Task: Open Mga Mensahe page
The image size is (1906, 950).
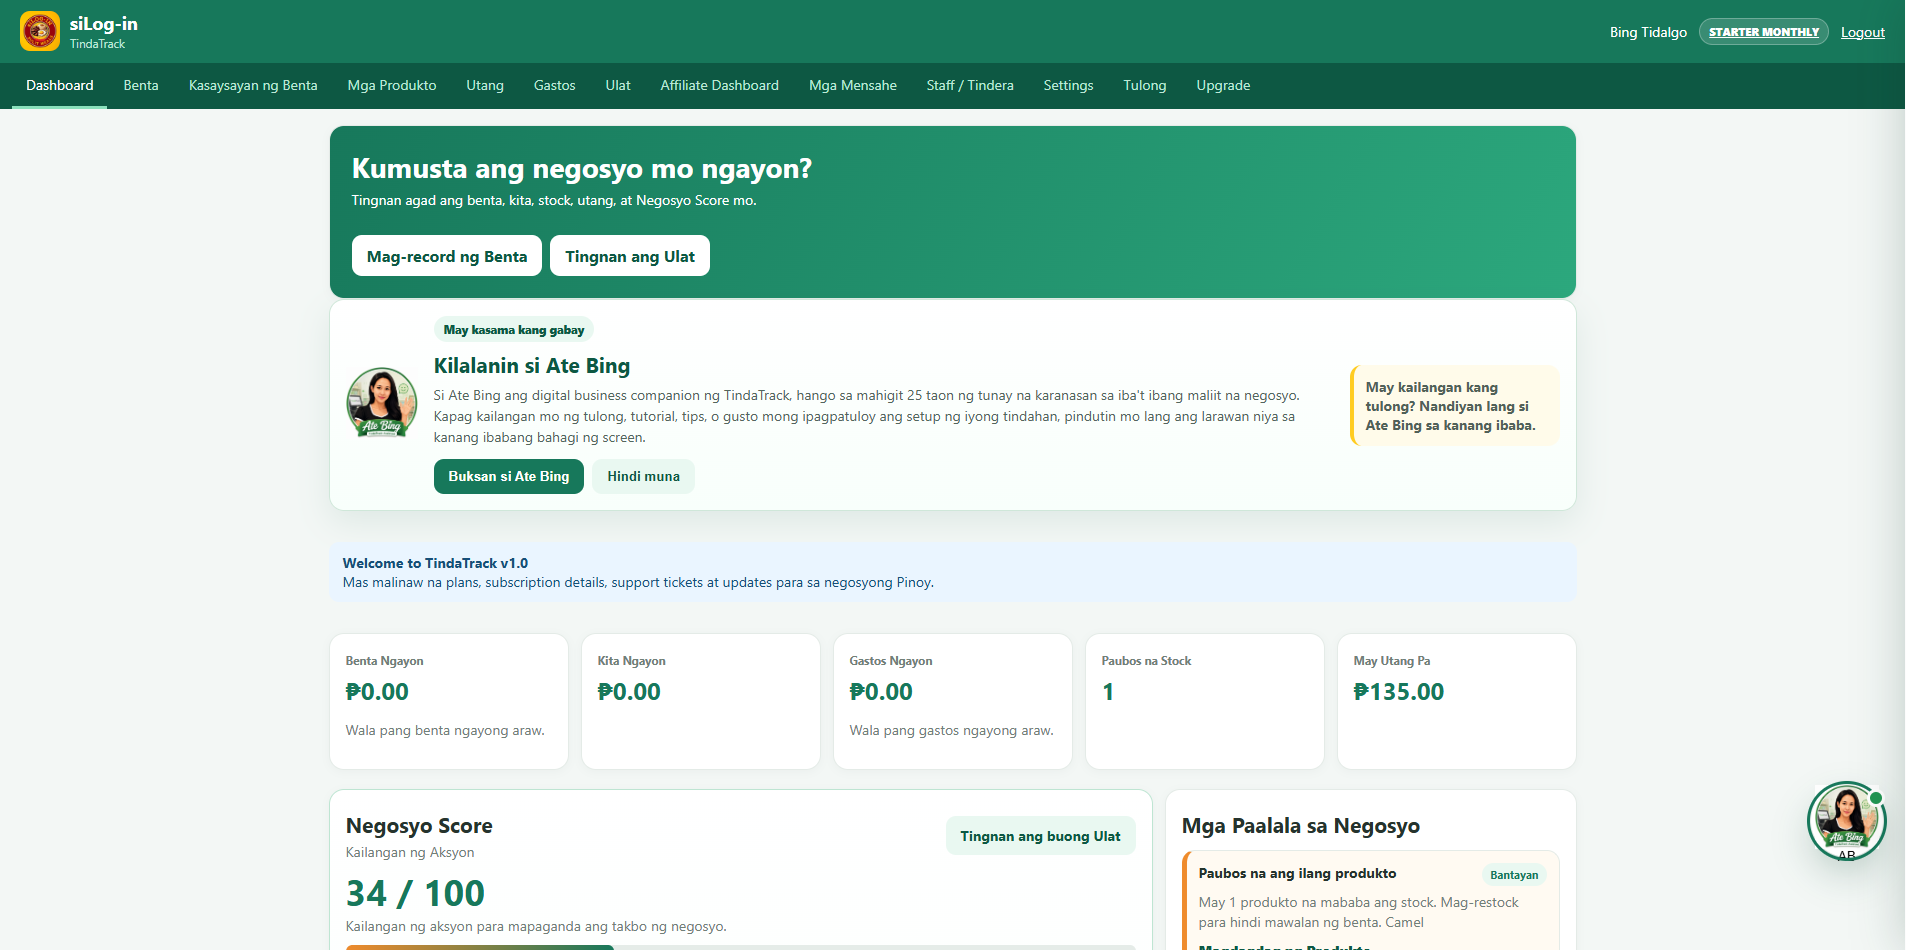Action: [x=853, y=86]
